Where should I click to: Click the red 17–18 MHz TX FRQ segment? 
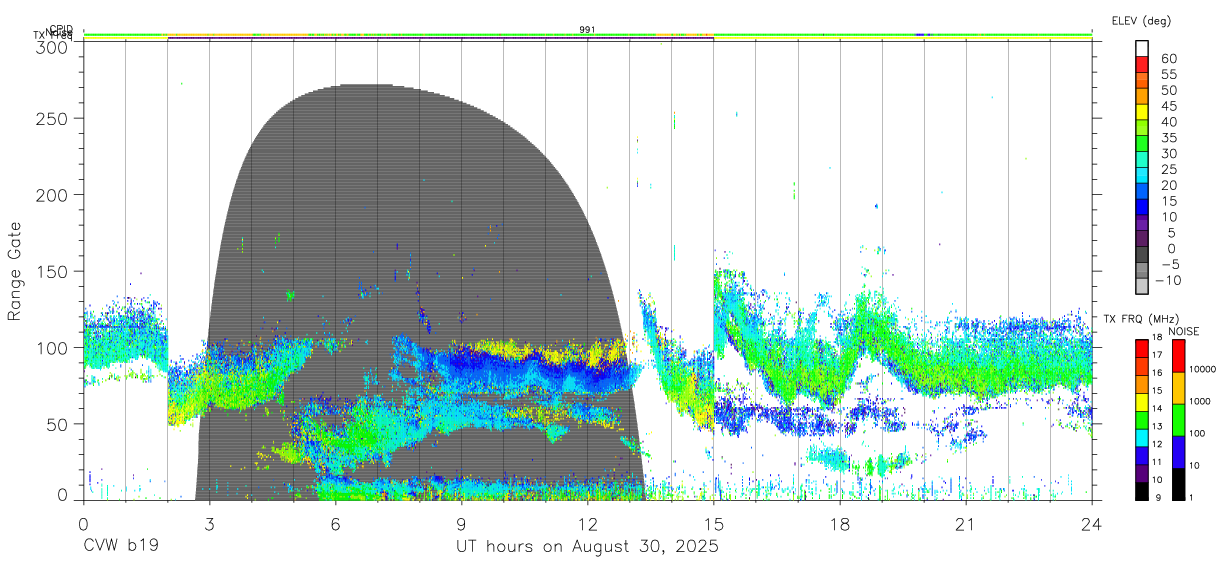[1142, 347]
